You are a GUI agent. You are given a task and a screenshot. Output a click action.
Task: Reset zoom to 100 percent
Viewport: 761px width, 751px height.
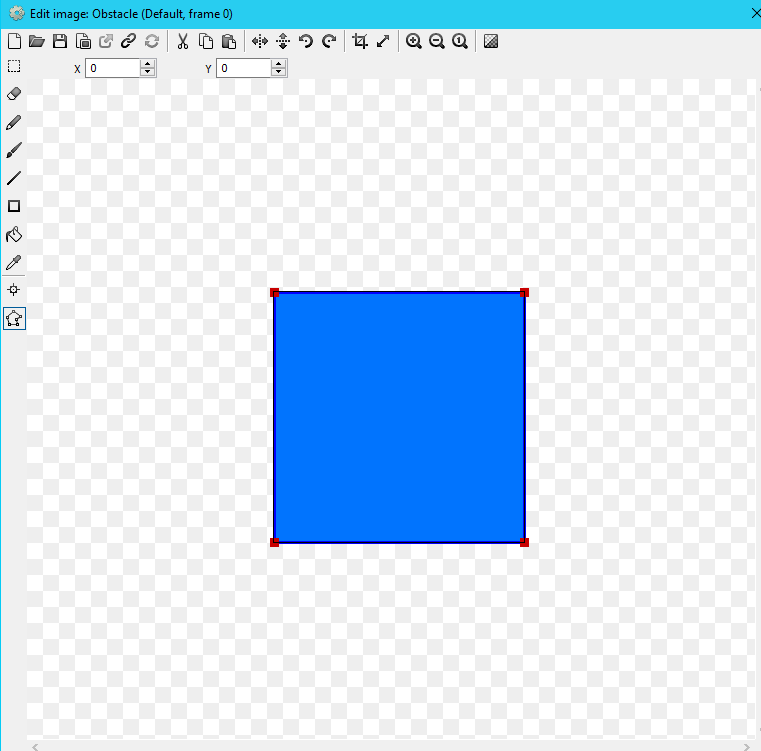[460, 41]
